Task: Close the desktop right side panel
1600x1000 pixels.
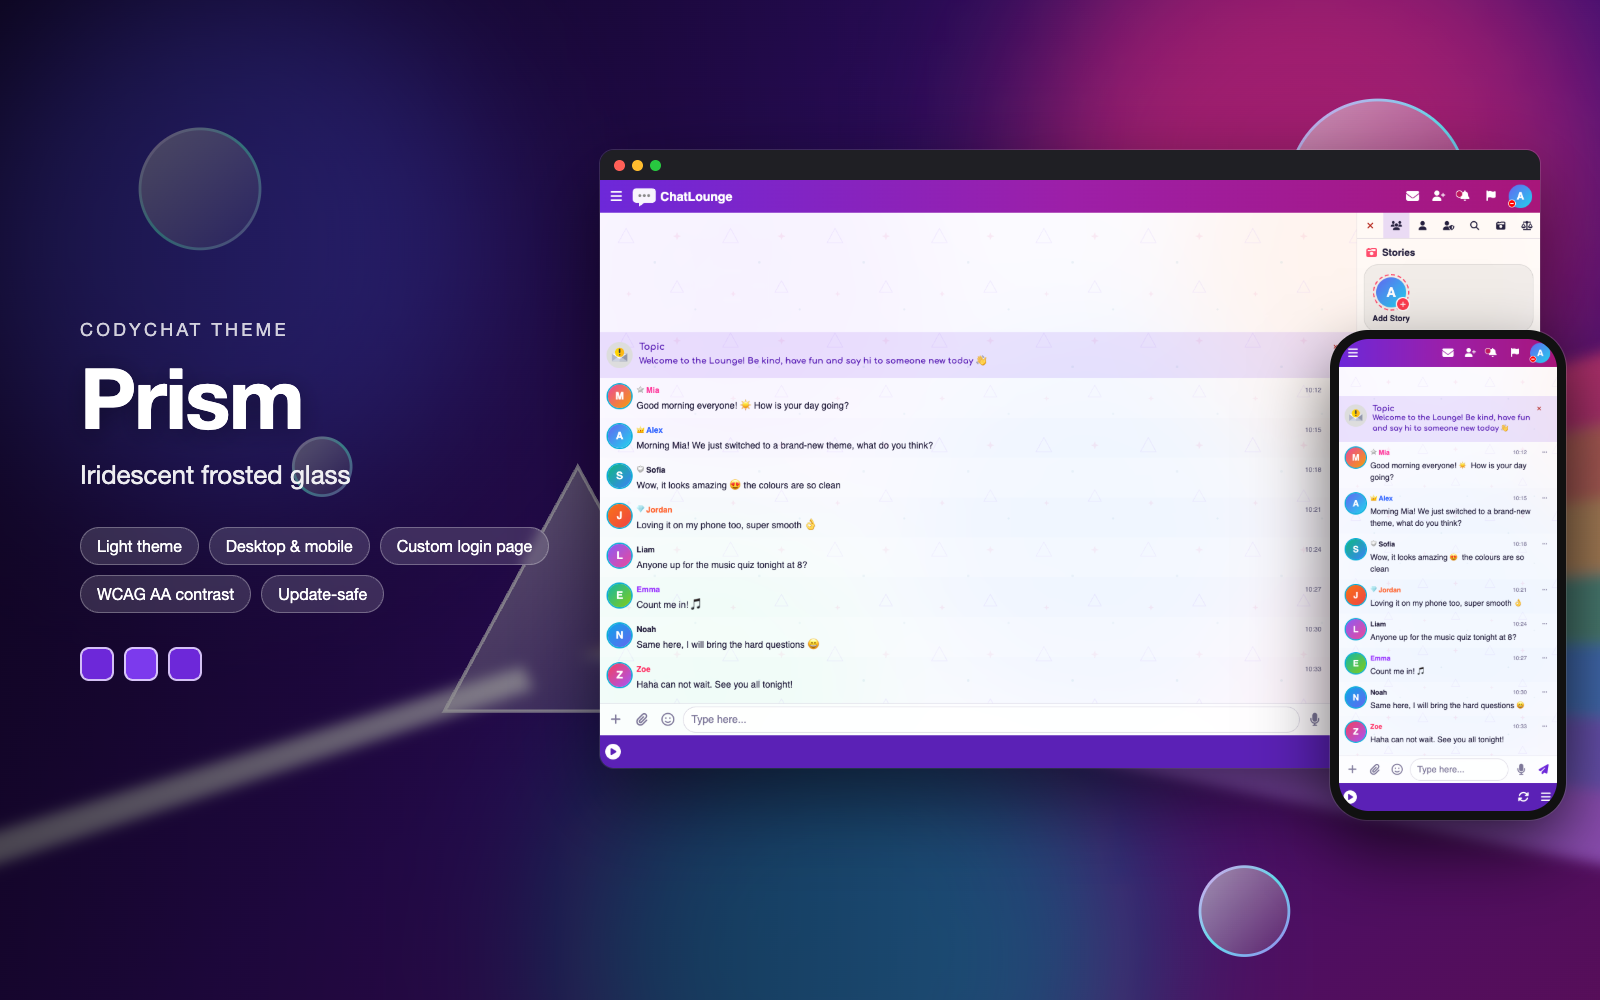Action: click(1370, 226)
